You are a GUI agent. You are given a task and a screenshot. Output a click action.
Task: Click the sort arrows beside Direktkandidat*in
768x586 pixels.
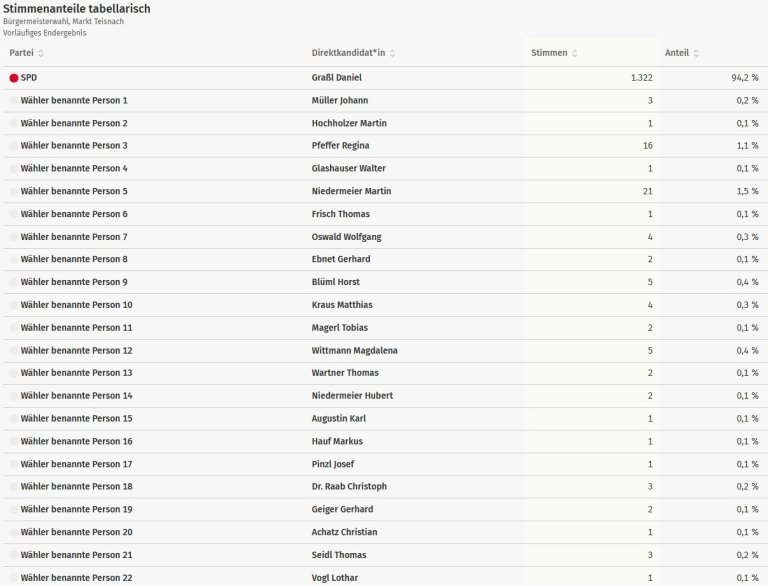point(406,53)
